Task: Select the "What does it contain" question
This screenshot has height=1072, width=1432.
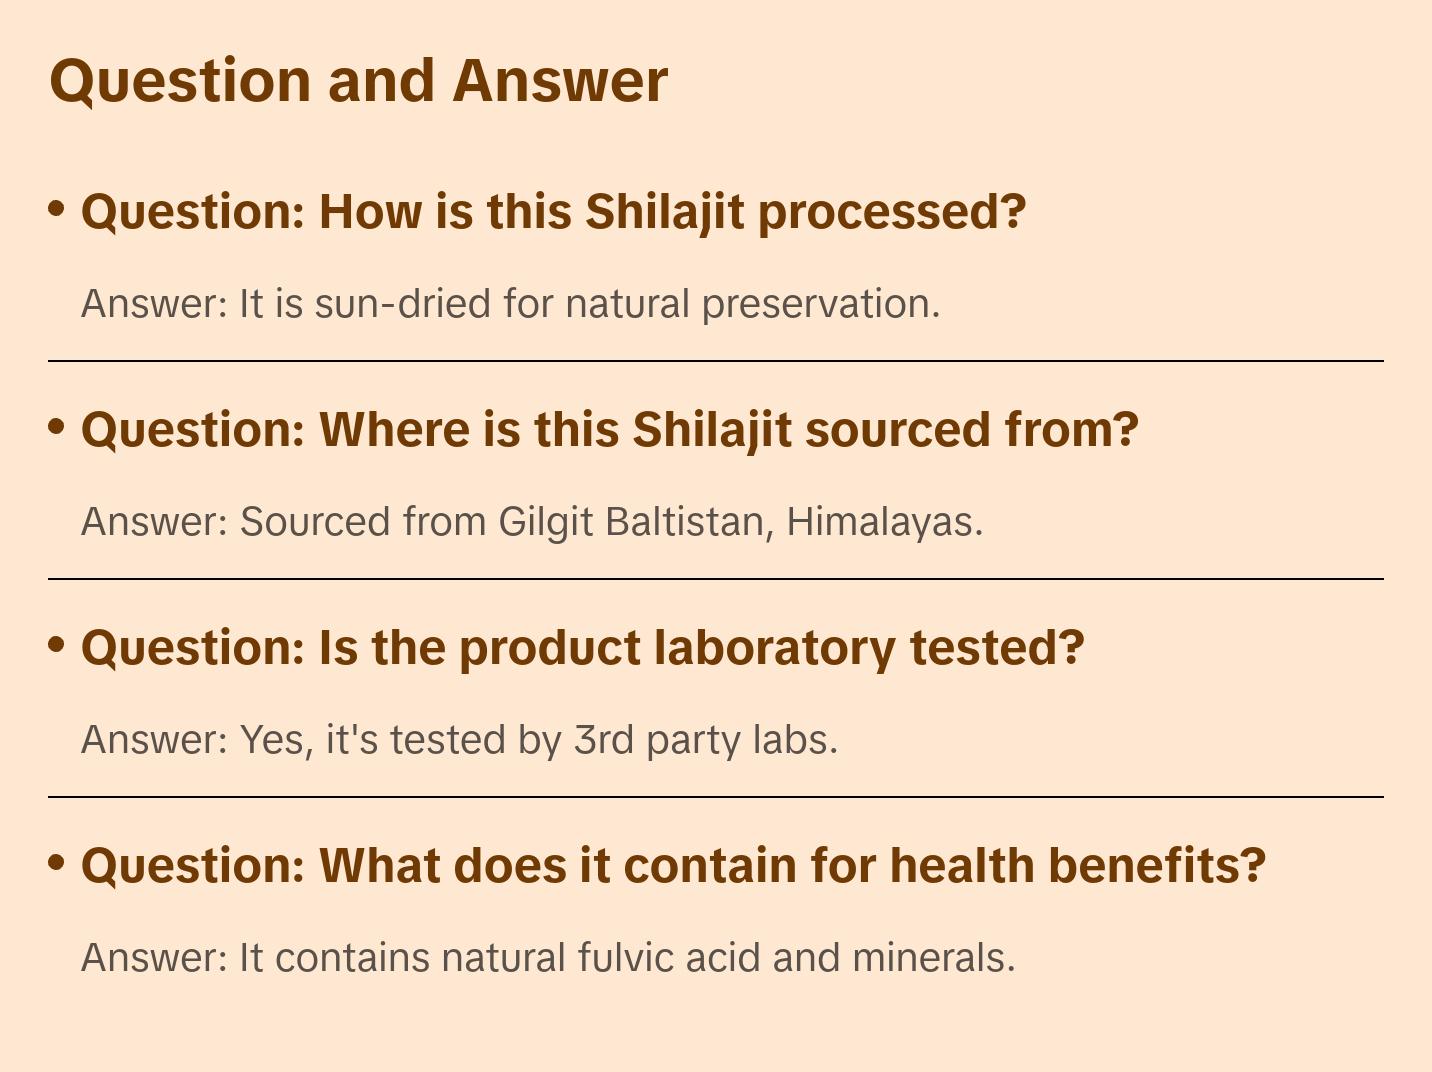Action: click(673, 866)
